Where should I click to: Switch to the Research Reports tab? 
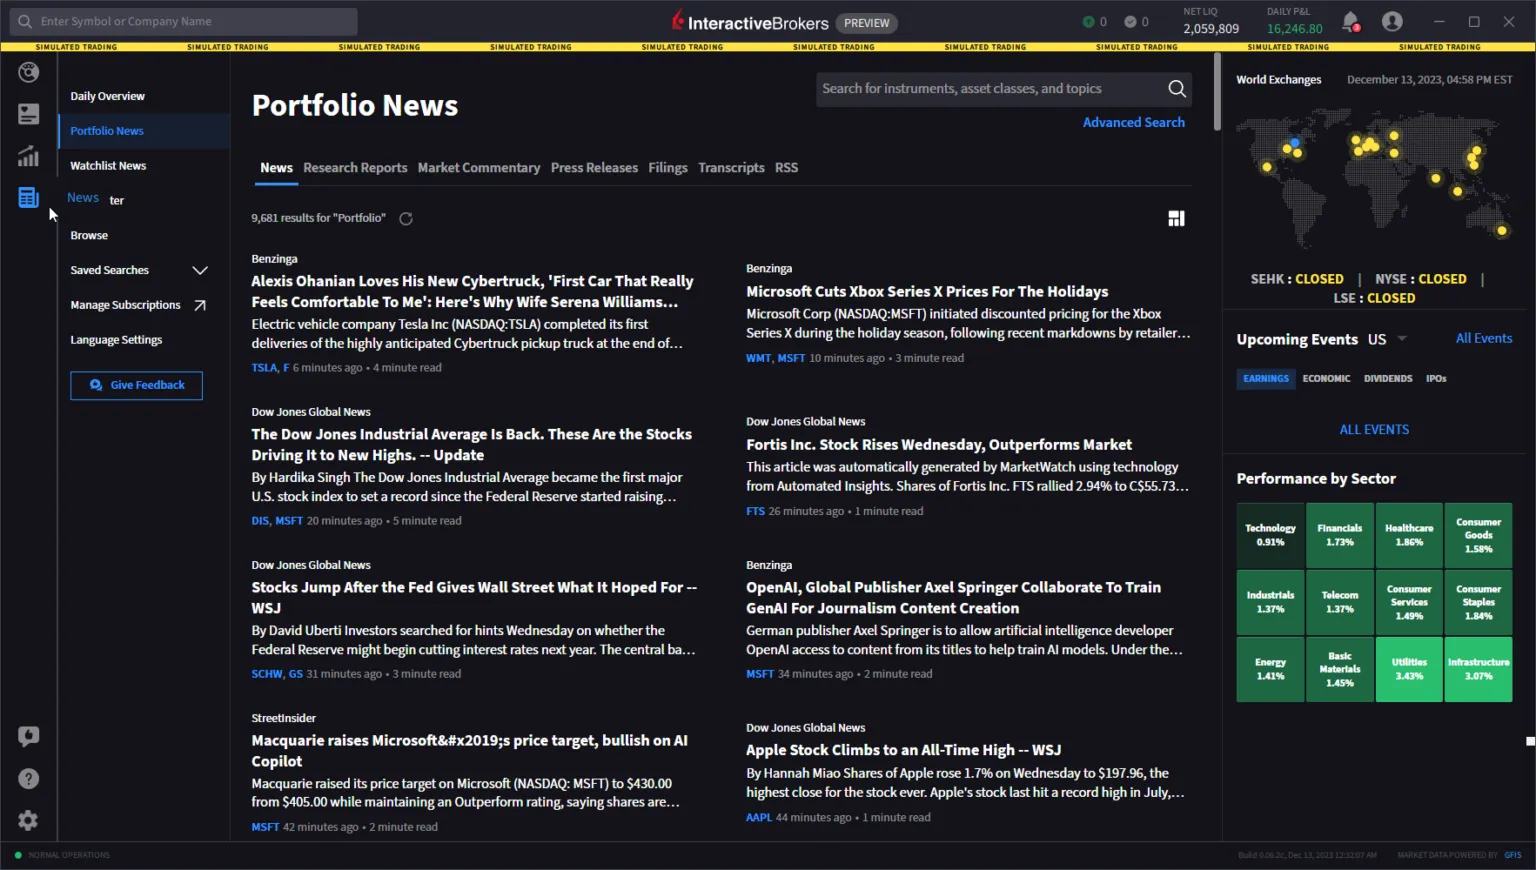click(355, 168)
